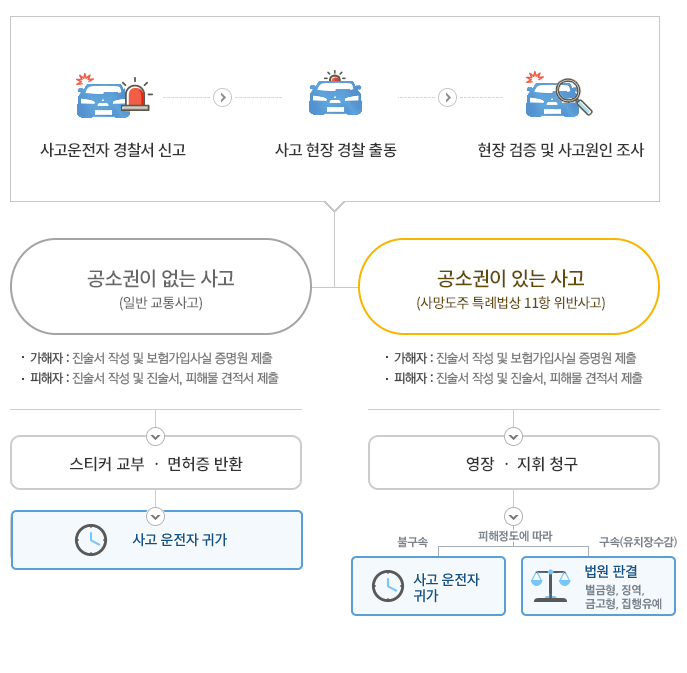Click the chevron above 영장 지휘 청구 box
687x673 pixels.
(513, 436)
